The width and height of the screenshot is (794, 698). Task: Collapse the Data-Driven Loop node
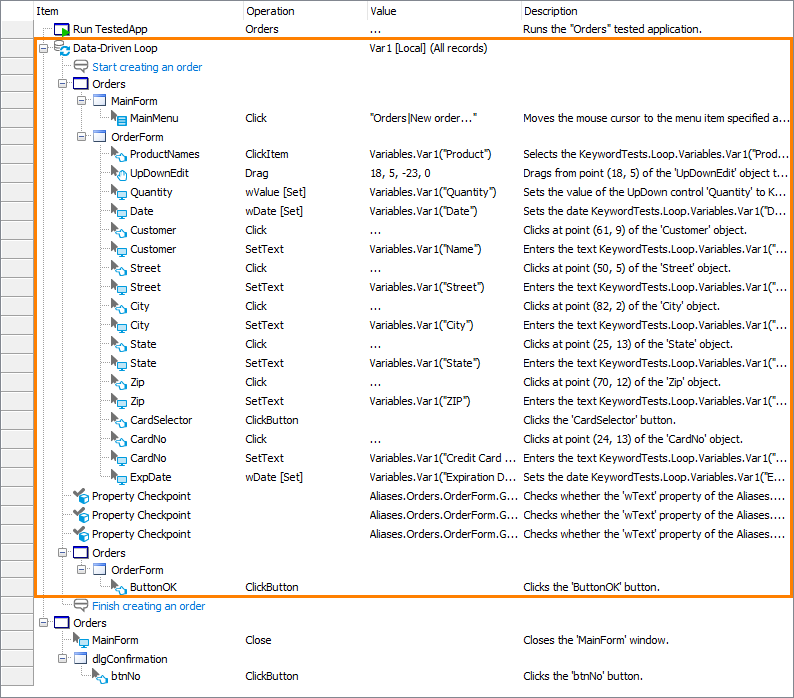(44, 48)
